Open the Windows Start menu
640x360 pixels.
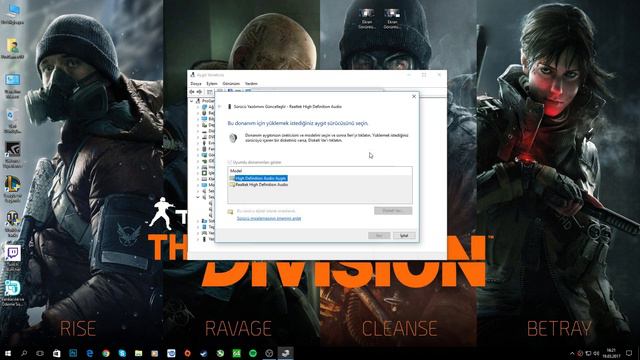tap(8, 353)
